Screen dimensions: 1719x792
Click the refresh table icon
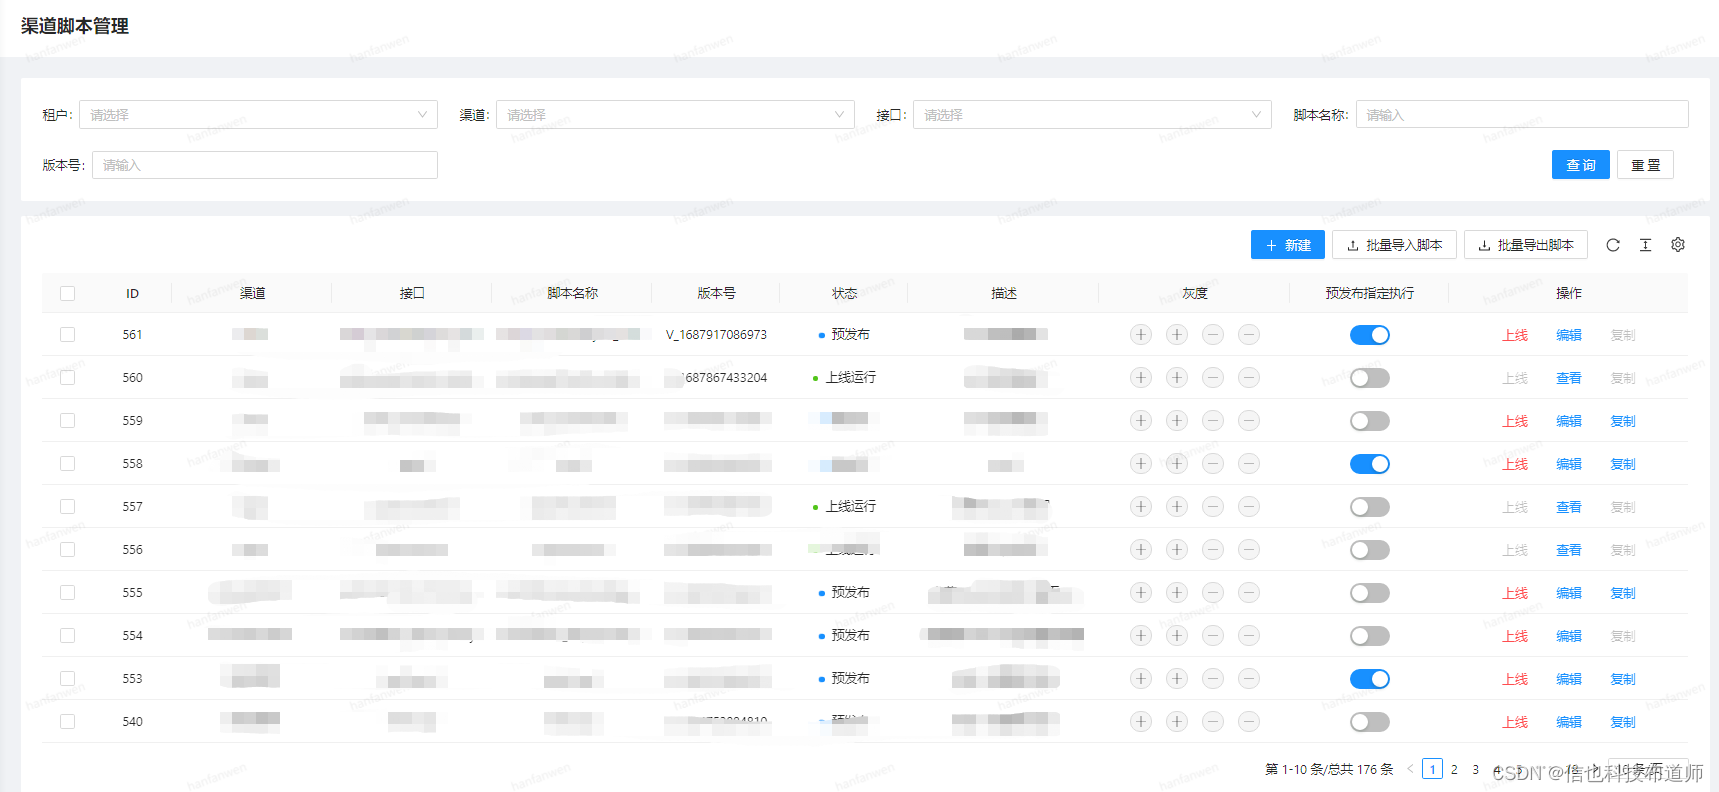point(1613,245)
